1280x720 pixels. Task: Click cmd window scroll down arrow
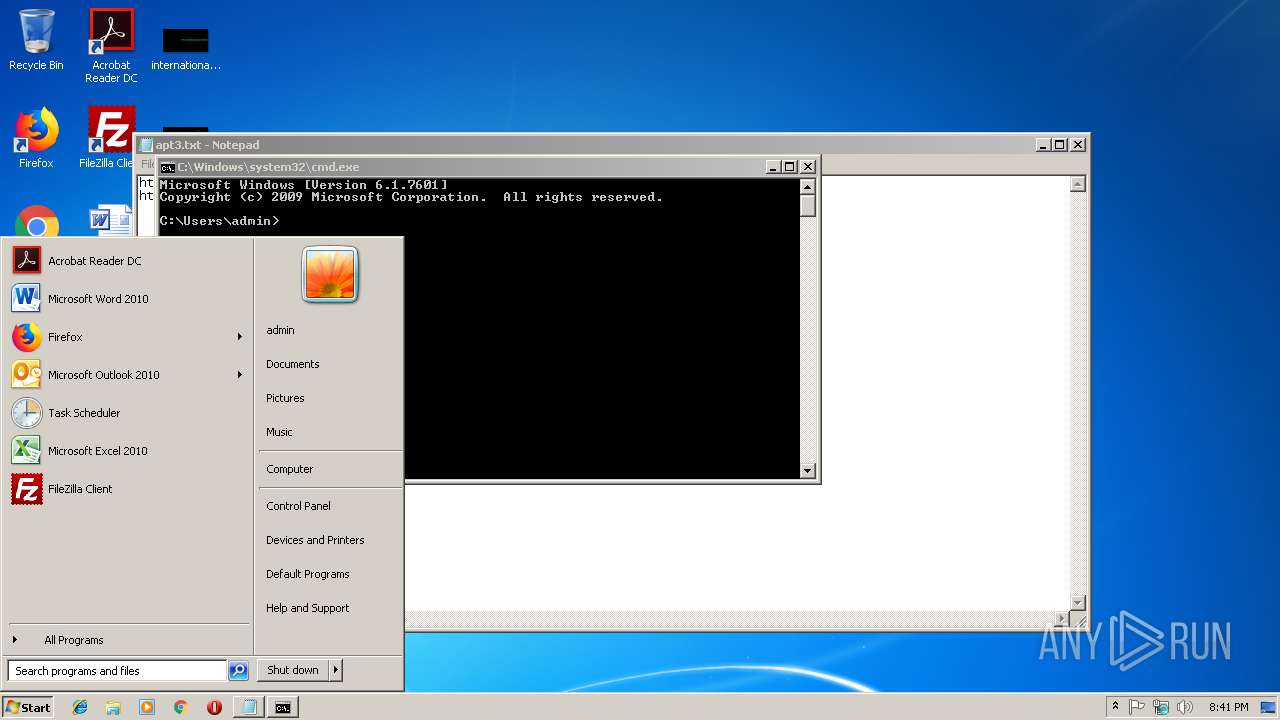pyautogui.click(x=808, y=470)
